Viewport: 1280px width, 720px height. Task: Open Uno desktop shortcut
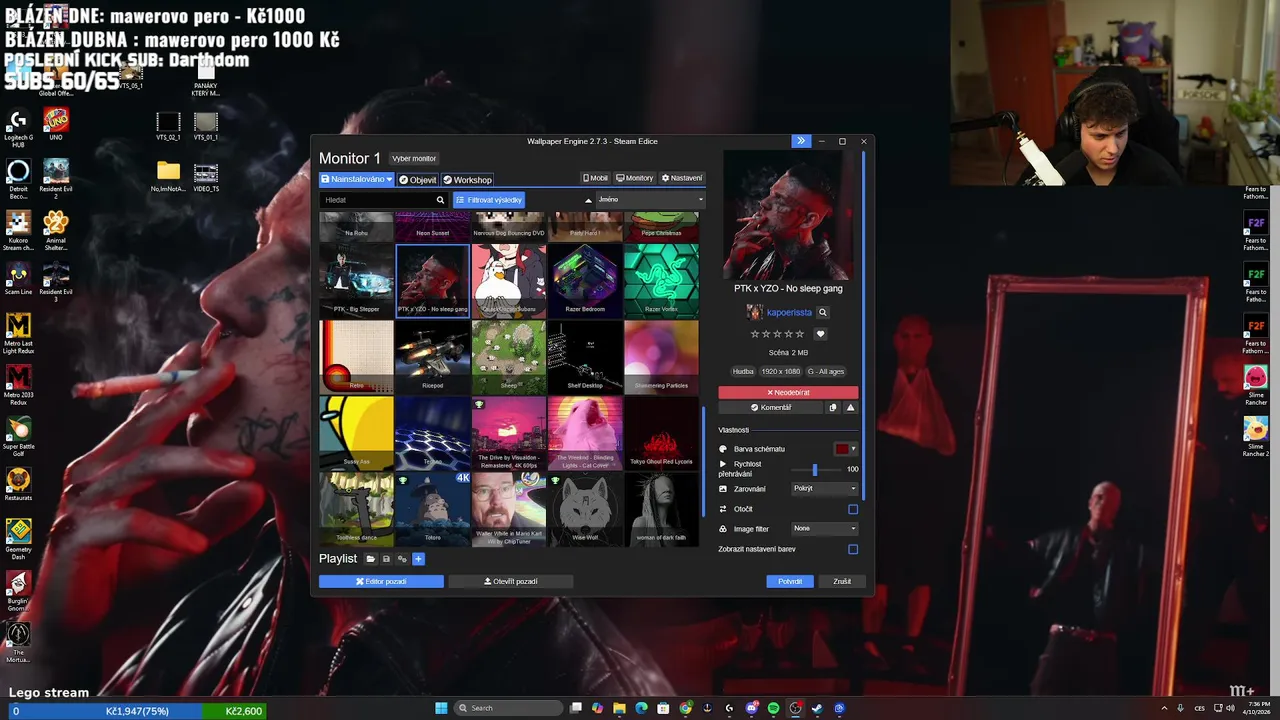pyautogui.click(x=56, y=124)
